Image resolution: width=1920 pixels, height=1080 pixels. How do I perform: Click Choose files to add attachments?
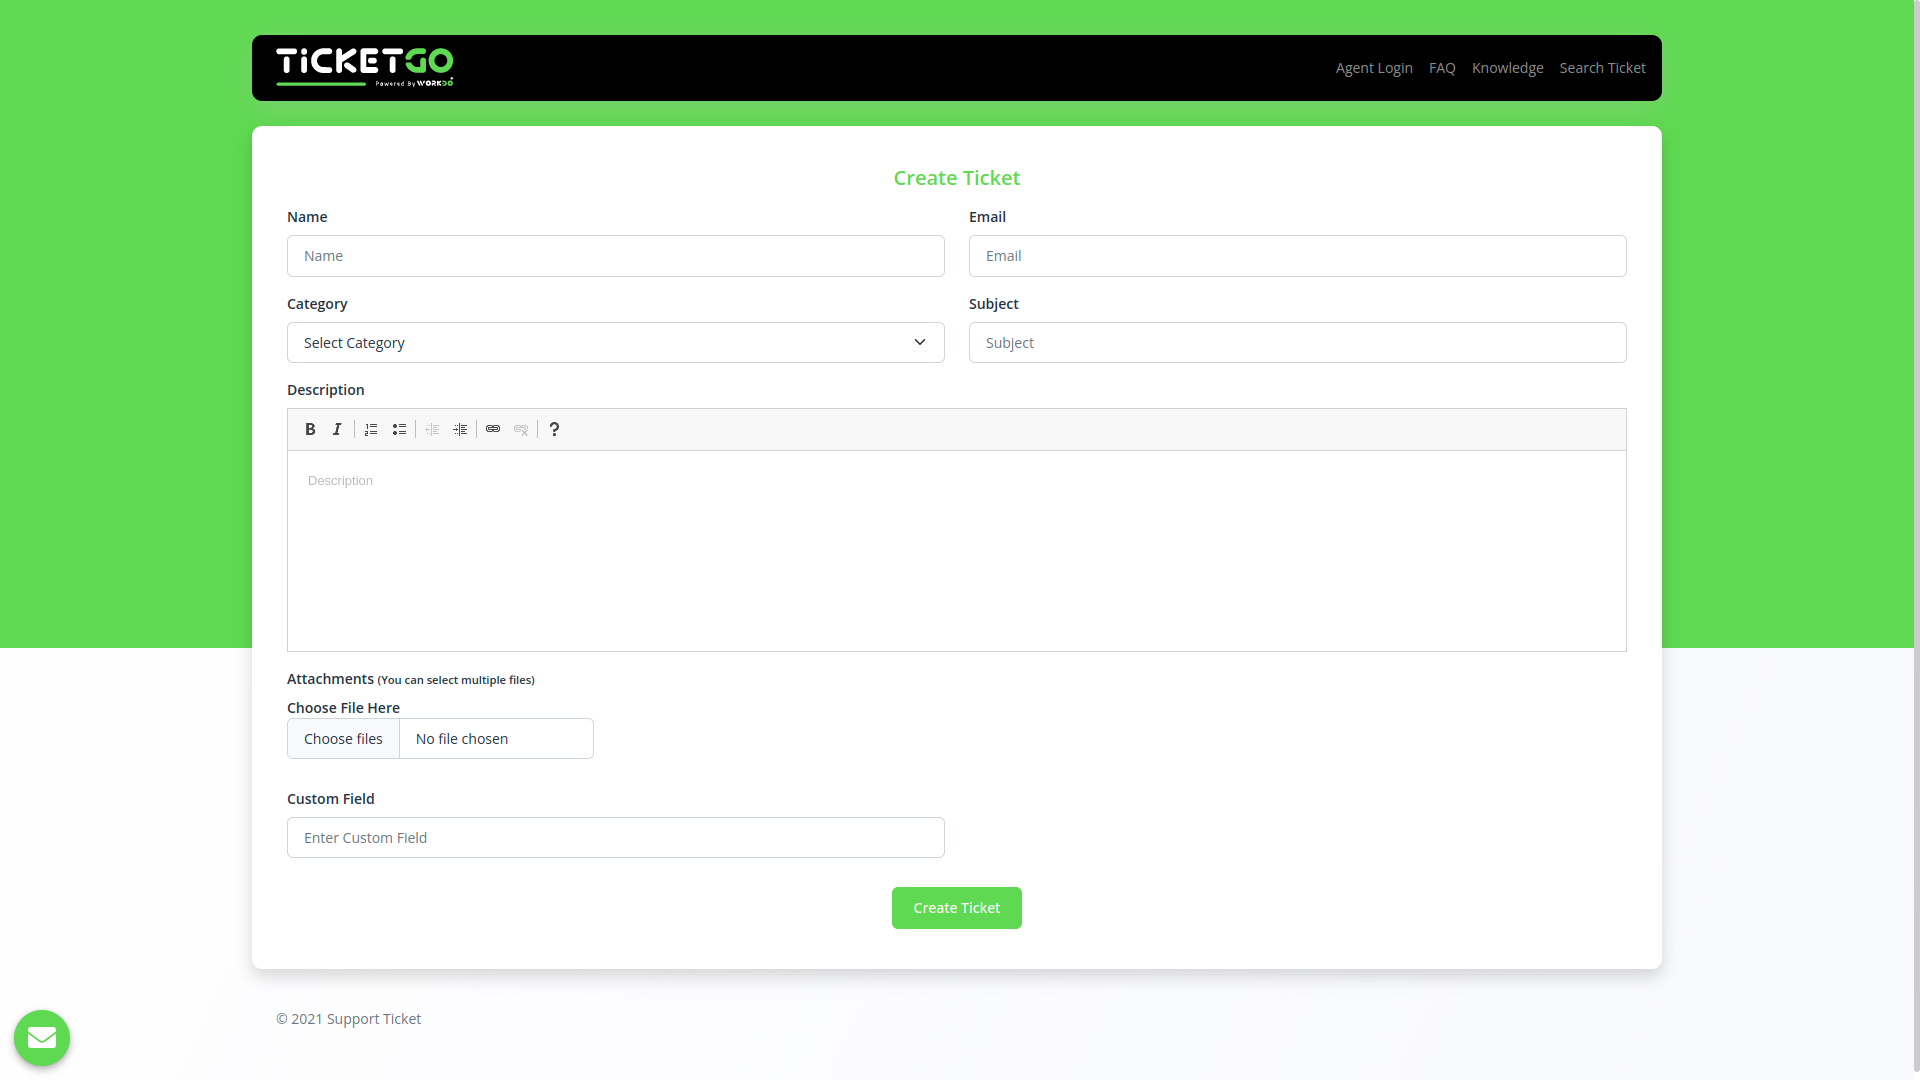pos(343,738)
